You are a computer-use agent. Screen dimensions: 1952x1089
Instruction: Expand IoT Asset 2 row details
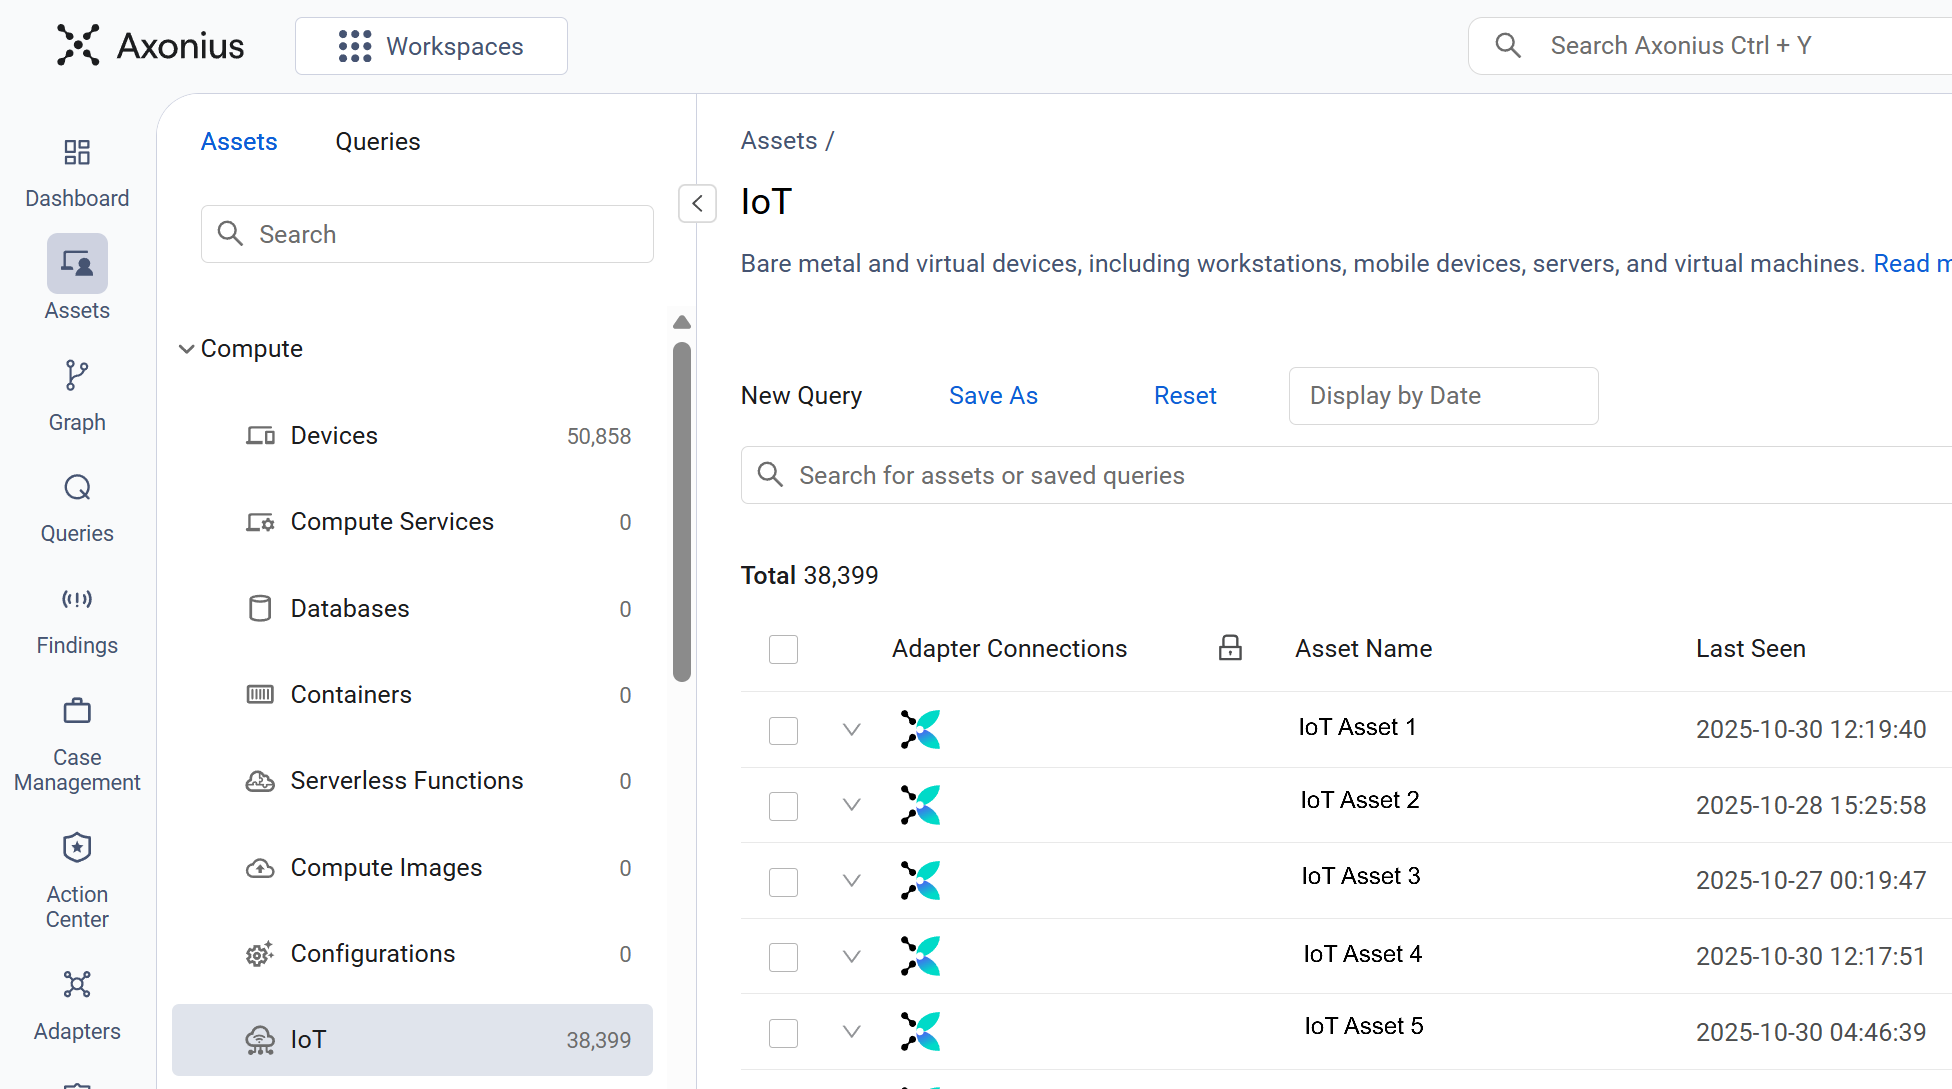click(x=851, y=805)
